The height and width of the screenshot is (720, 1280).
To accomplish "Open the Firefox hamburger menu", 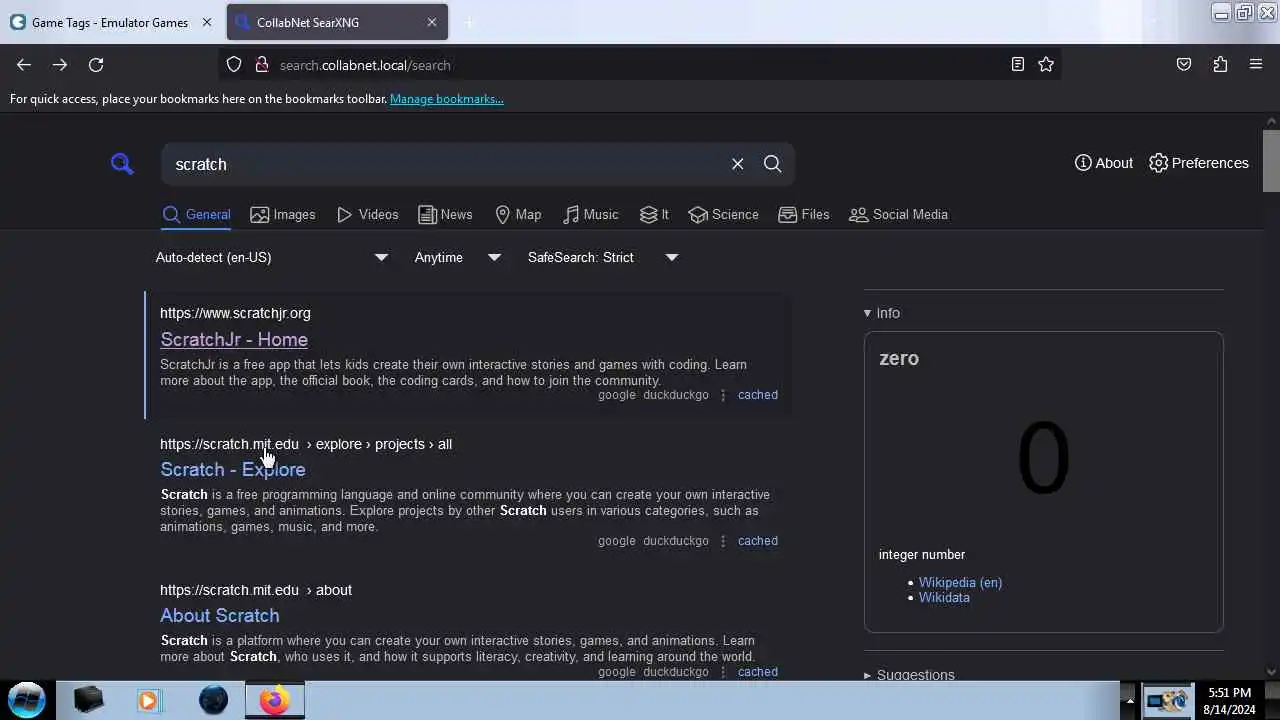I will click(1256, 65).
